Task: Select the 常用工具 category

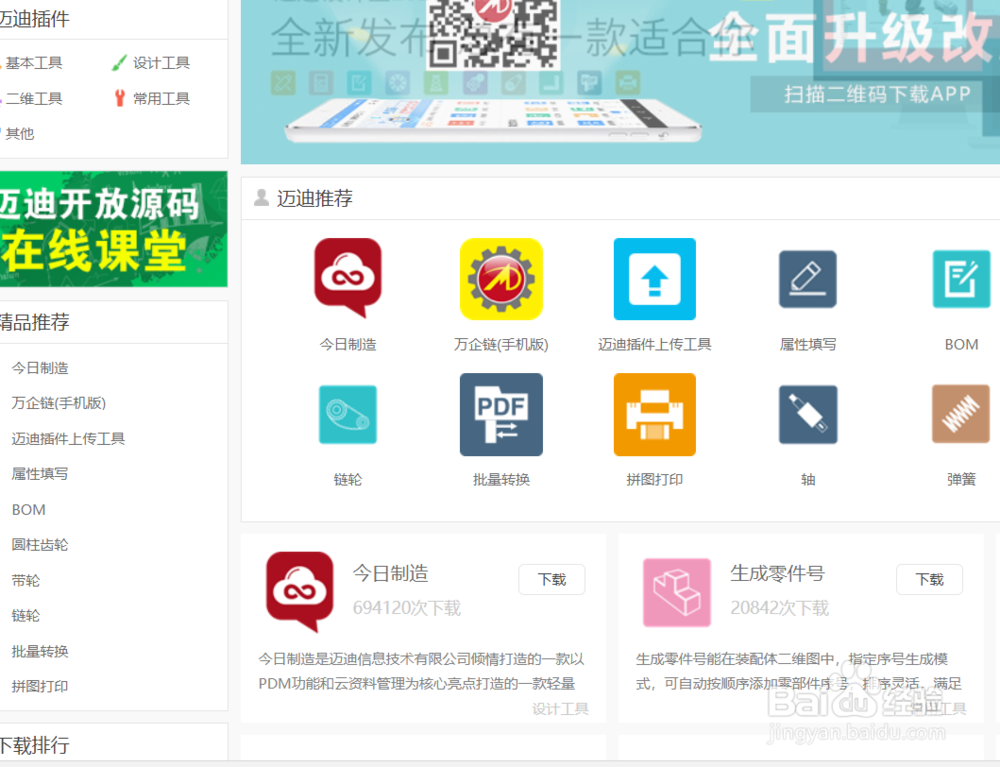Action: click(x=161, y=98)
